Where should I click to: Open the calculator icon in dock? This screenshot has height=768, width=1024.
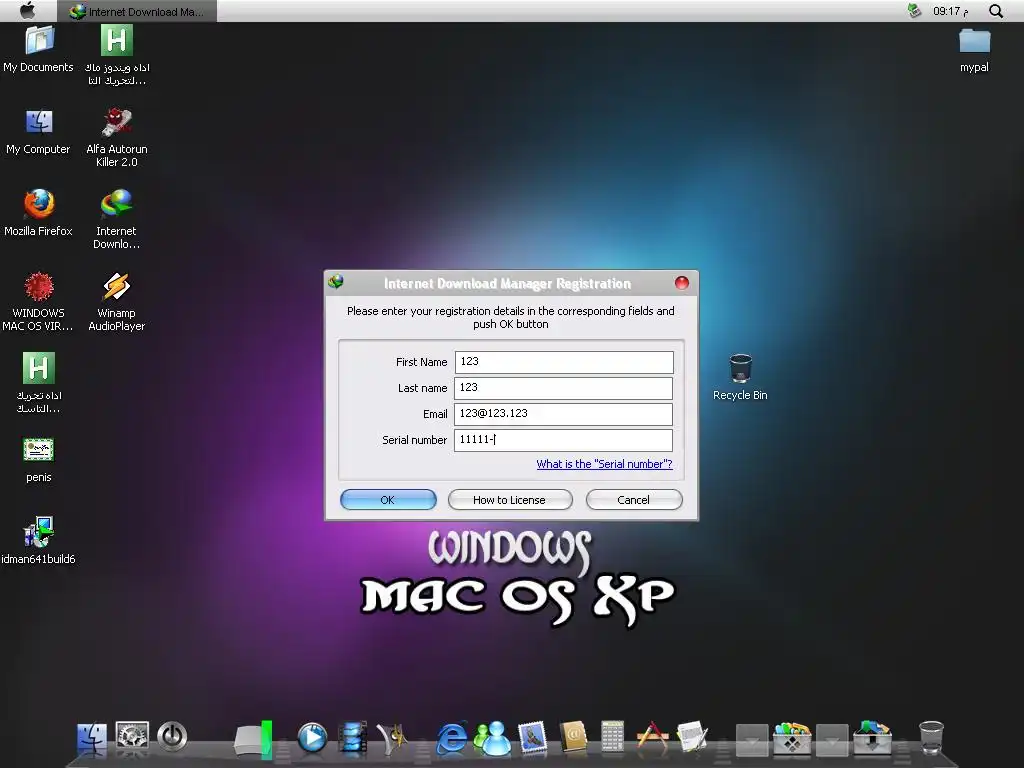[613, 738]
